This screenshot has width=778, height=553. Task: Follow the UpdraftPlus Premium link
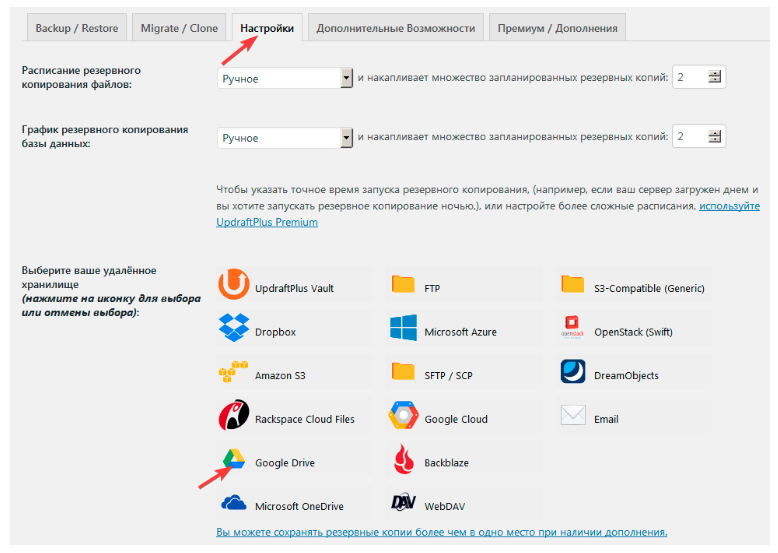pos(267,222)
